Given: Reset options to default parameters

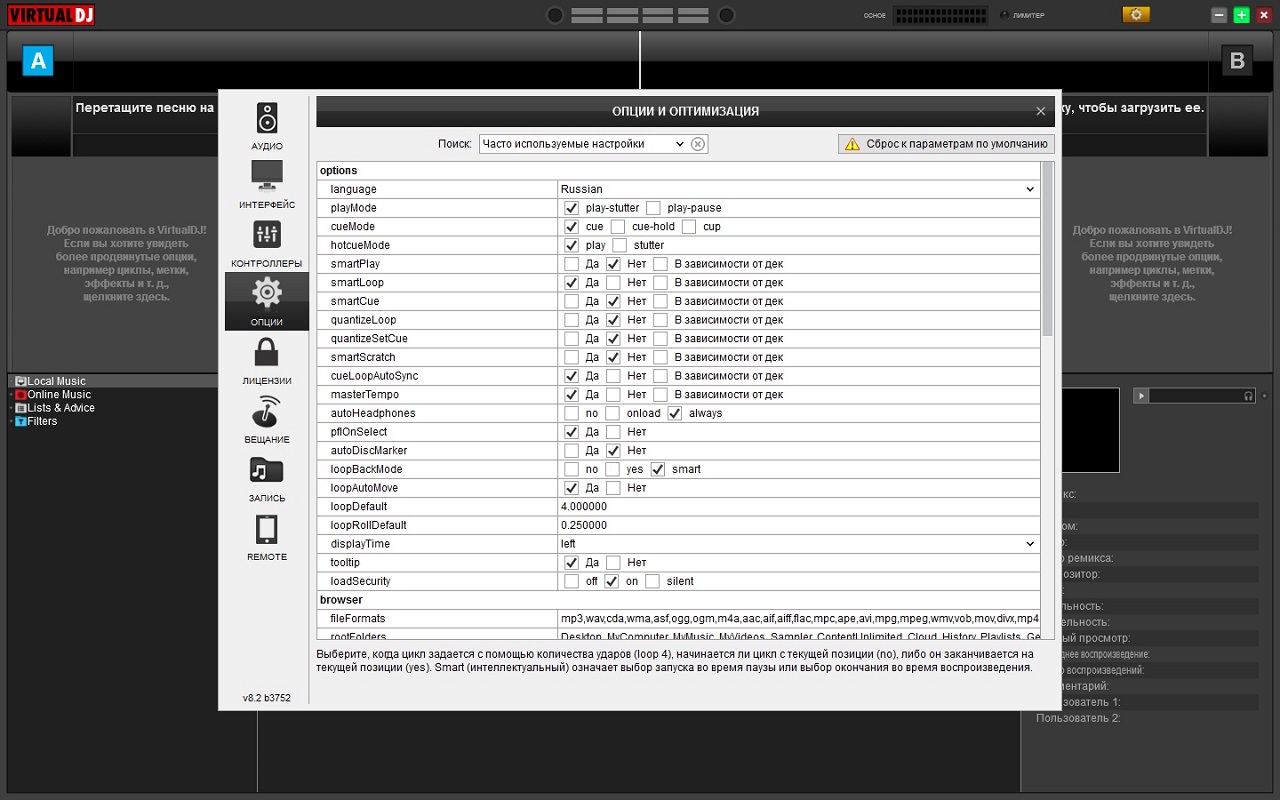Looking at the screenshot, I should point(946,144).
